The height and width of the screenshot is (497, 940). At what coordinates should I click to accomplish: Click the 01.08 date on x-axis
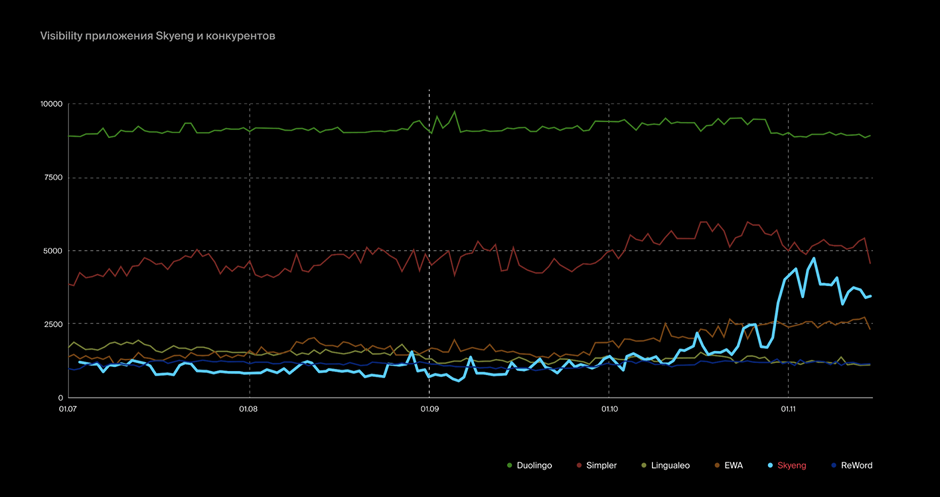(248, 409)
